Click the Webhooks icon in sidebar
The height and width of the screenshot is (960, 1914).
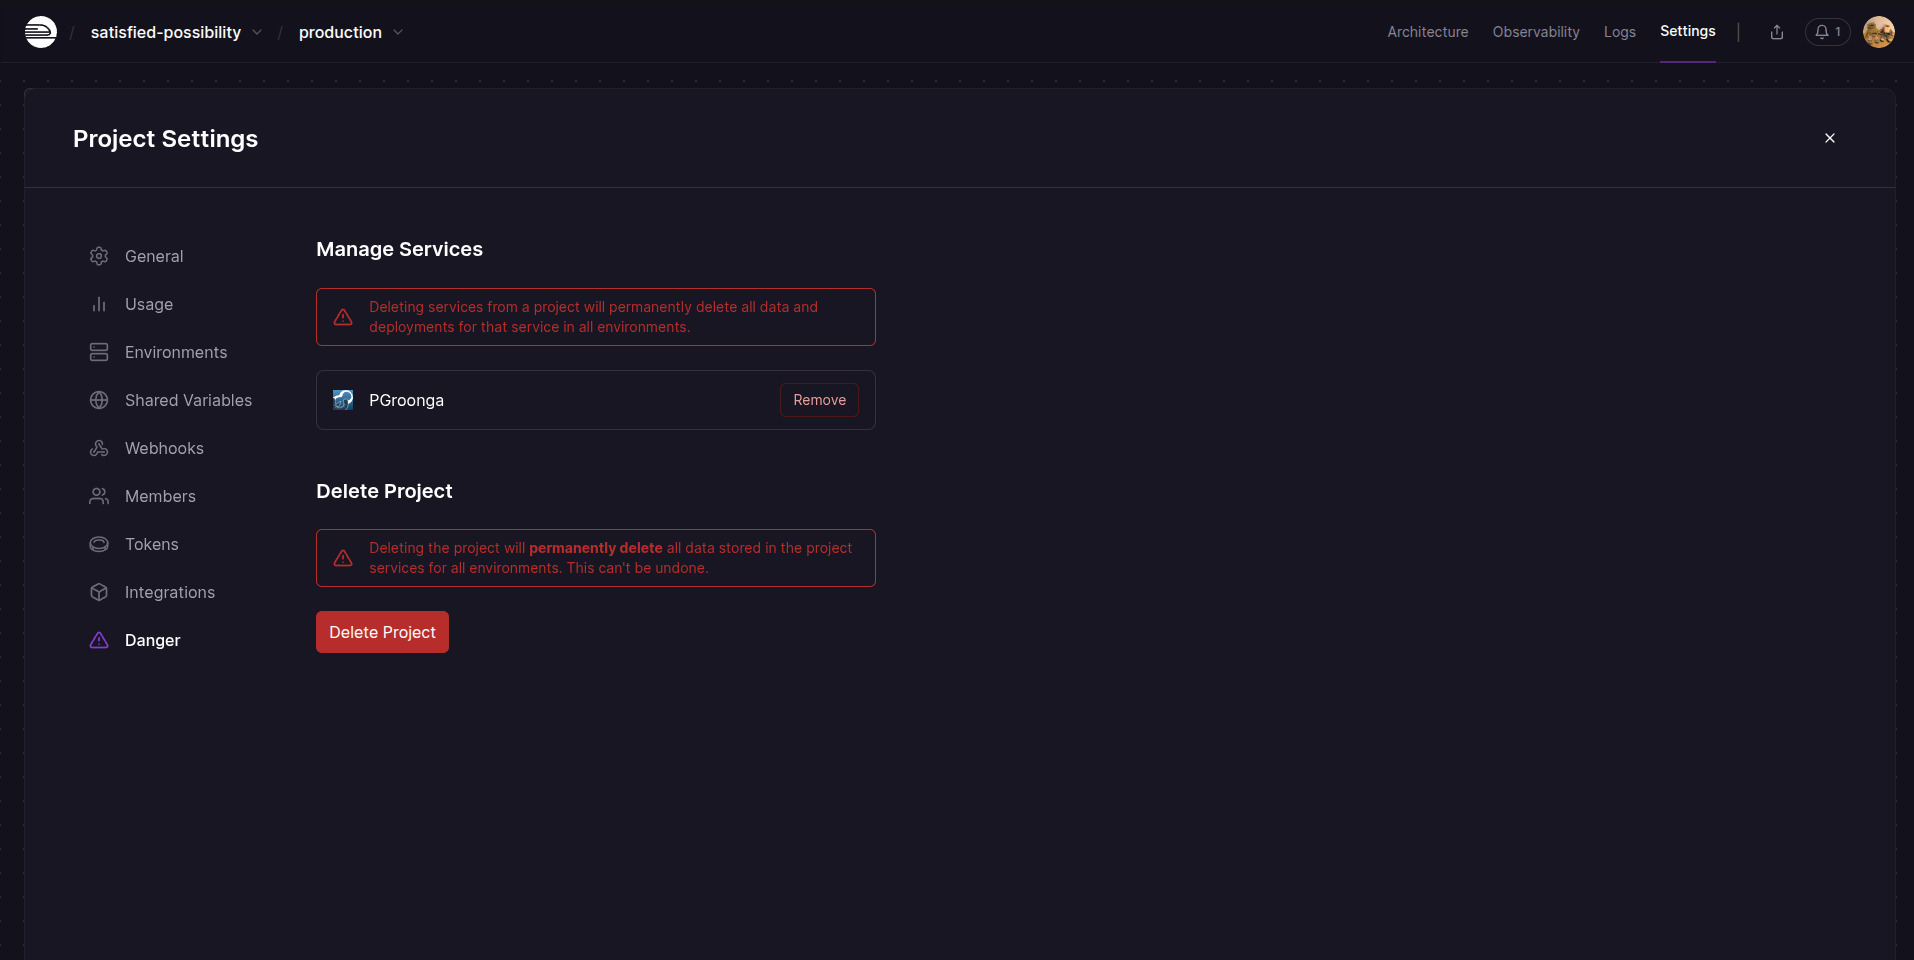[99, 448]
